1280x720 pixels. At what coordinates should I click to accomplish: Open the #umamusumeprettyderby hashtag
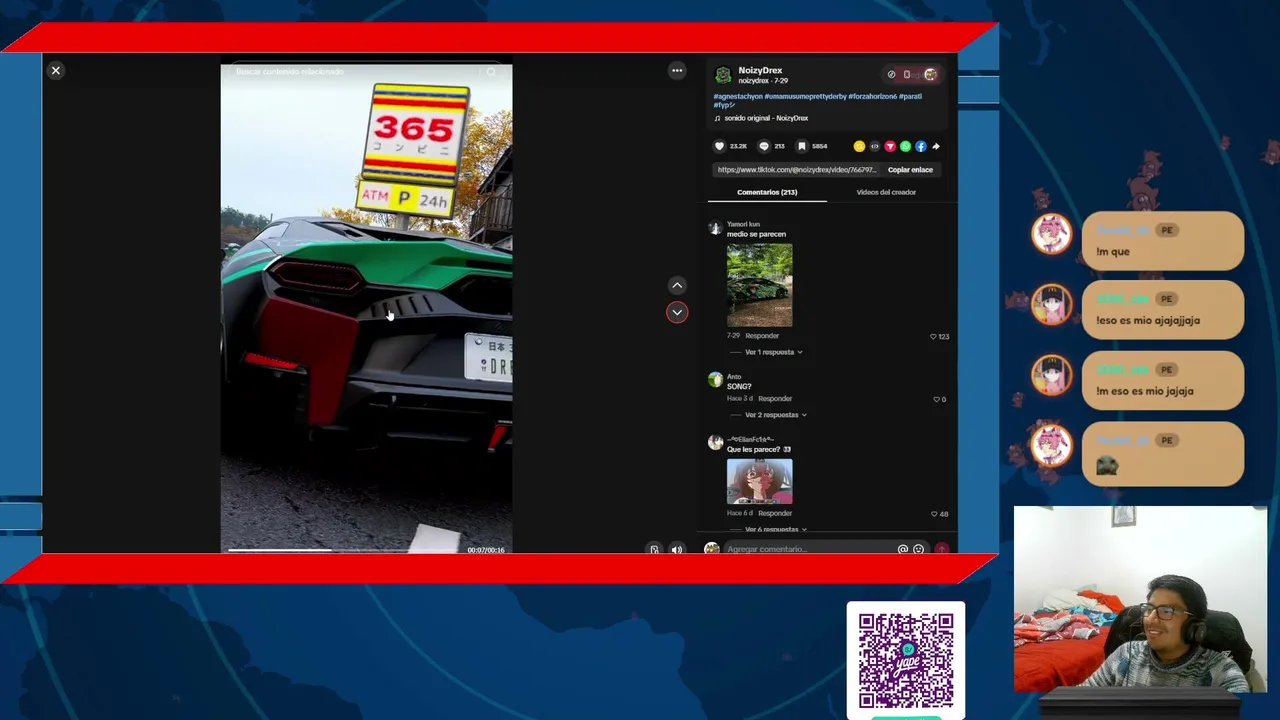click(x=805, y=96)
